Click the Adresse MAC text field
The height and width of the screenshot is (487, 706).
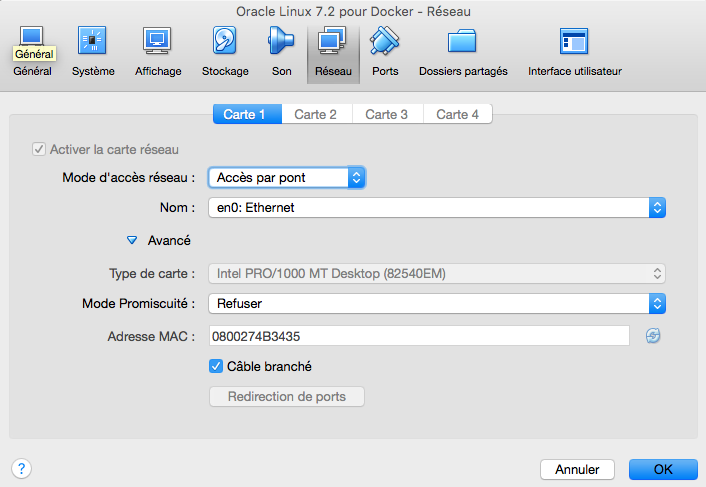(418, 336)
